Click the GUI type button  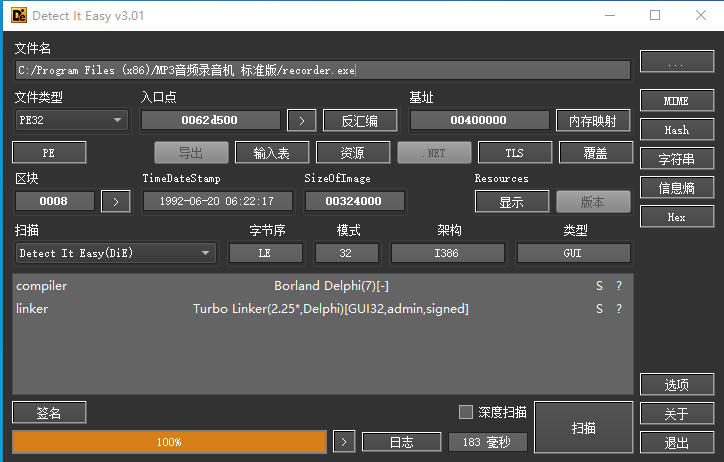(x=574, y=253)
